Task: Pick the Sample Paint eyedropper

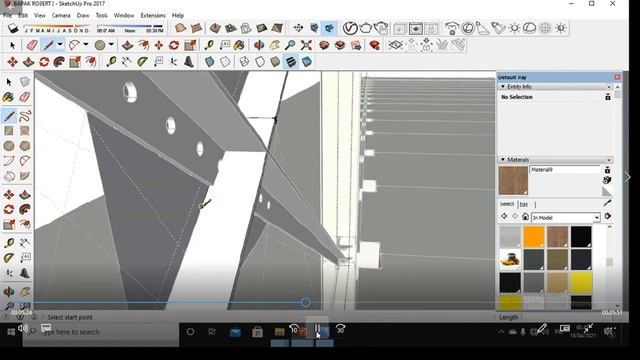Action: (607, 203)
